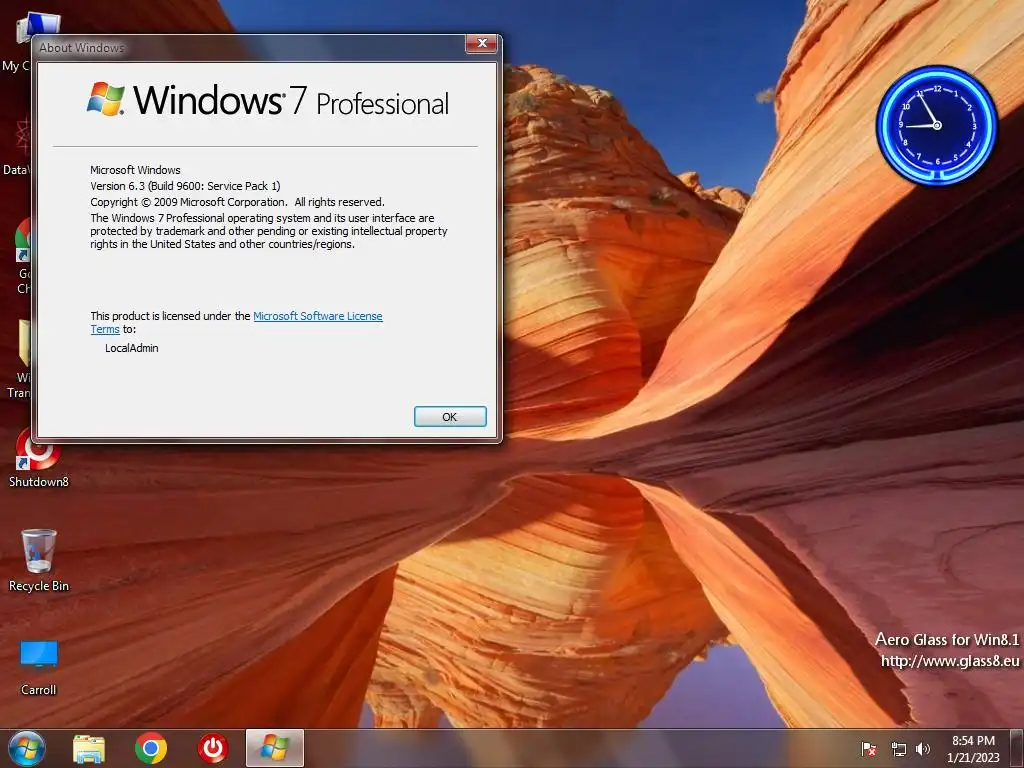Click the Action Center flag tray icon
The image size is (1024, 768).
[x=869, y=749]
